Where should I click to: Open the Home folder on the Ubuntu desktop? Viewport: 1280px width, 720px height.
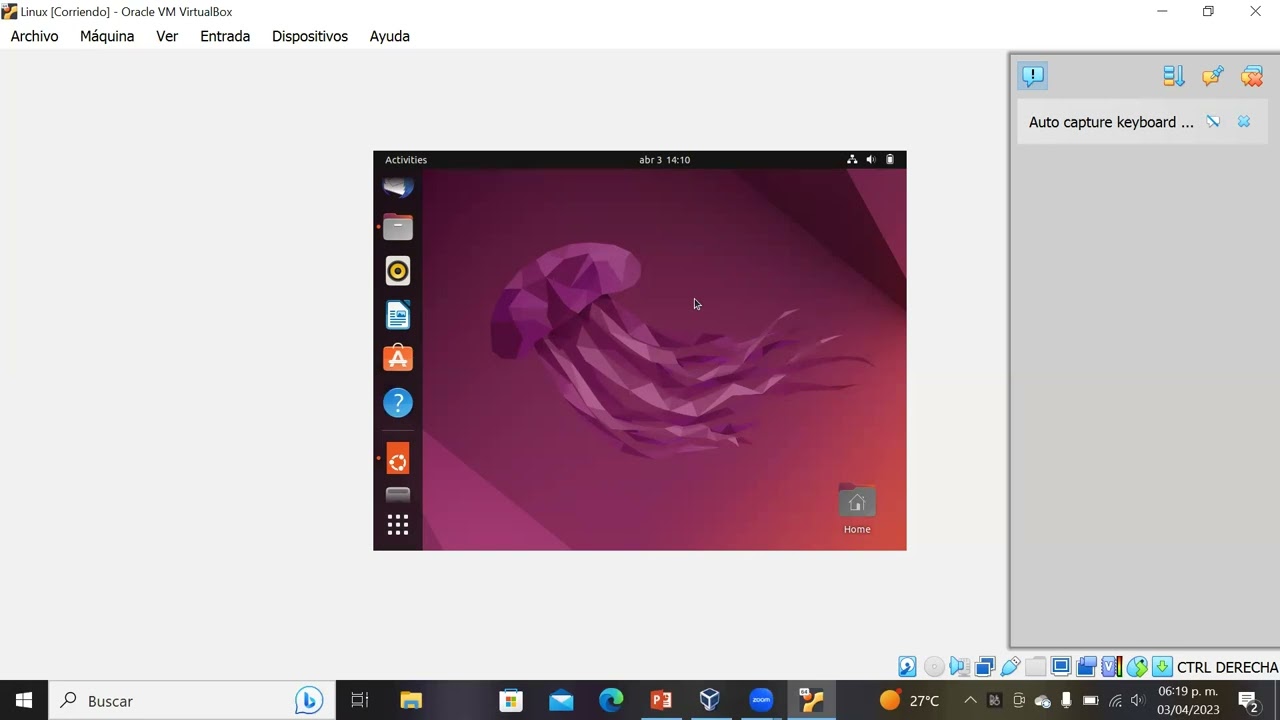pos(857,509)
